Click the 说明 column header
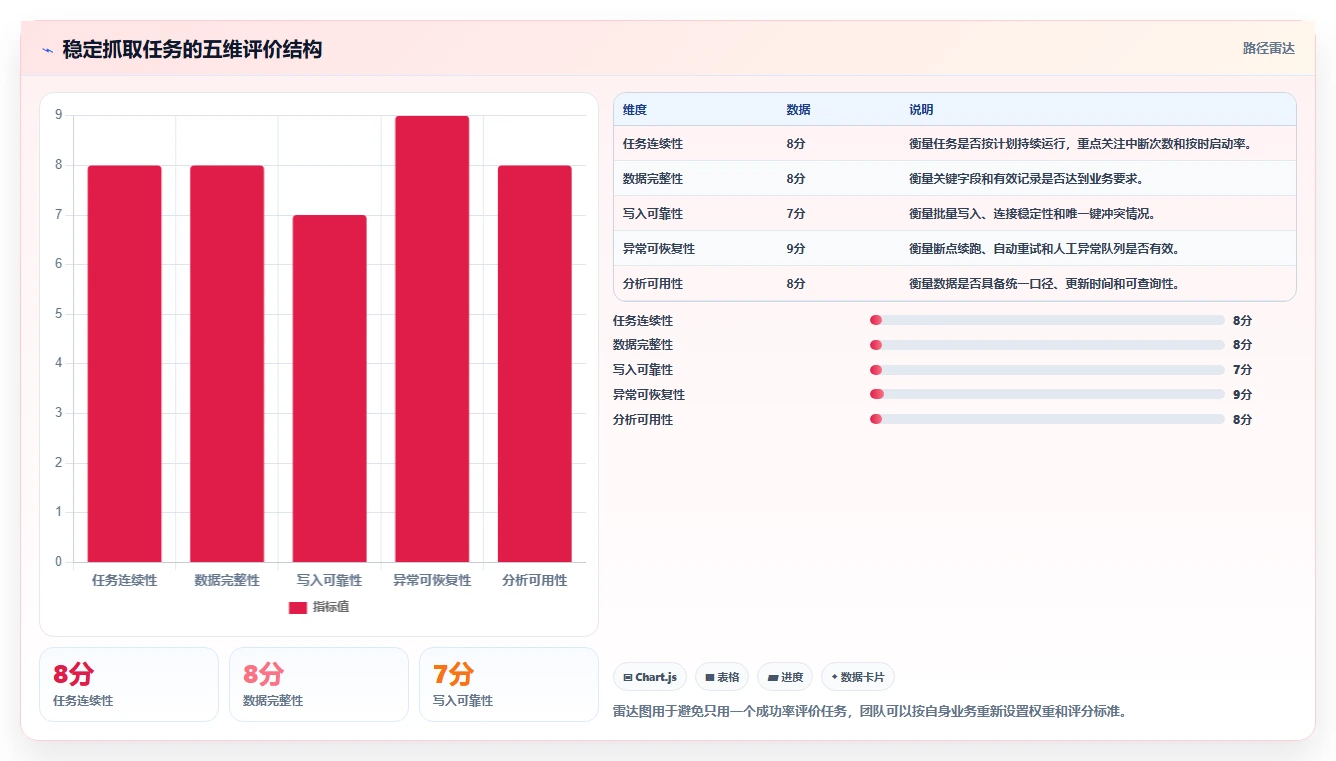 pyautogui.click(x=921, y=110)
